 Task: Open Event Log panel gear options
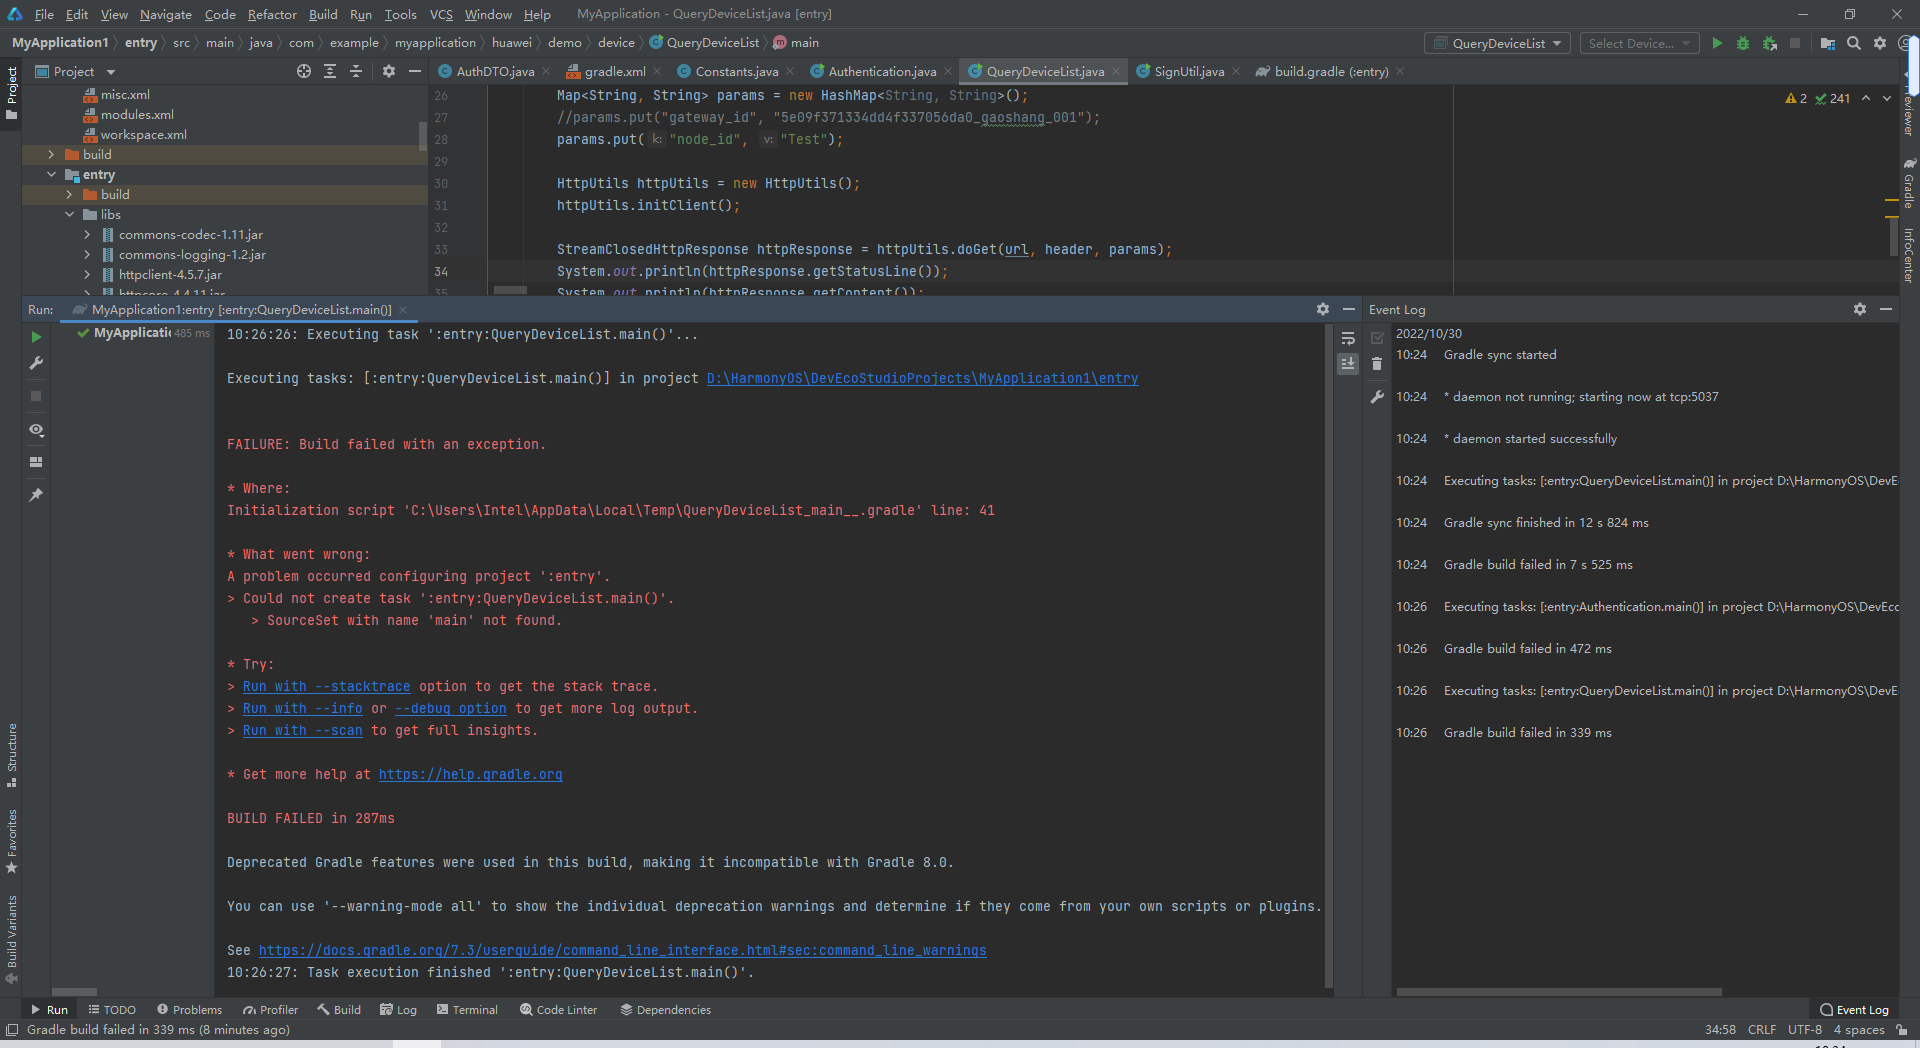coord(1860,309)
